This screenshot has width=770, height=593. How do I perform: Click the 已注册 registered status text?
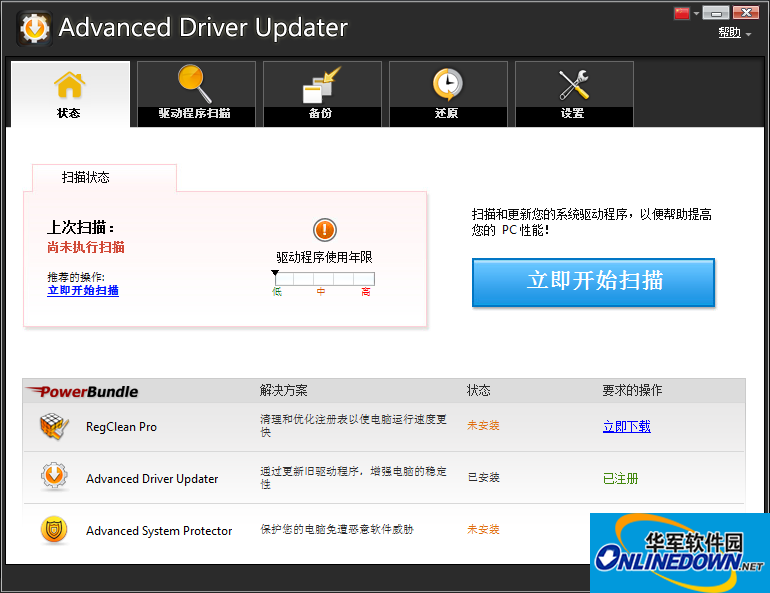(x=621, y=479)
